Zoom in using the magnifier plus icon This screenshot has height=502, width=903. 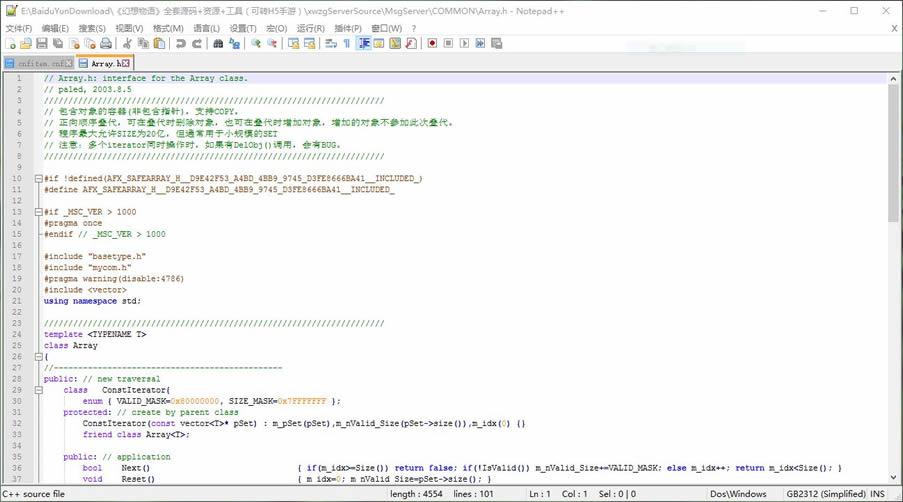[256, 44]
